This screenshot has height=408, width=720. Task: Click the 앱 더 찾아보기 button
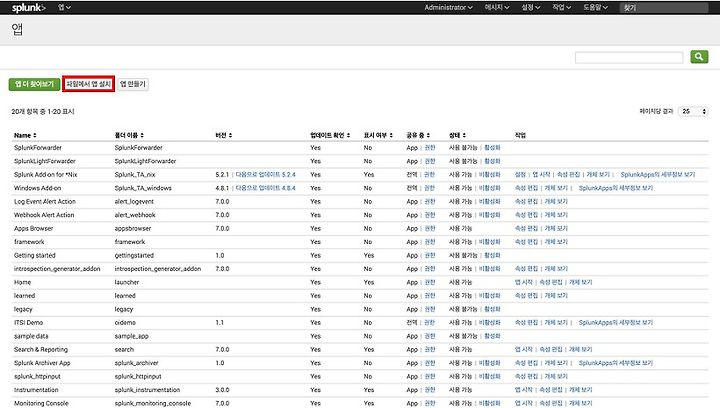[x=34, y=84]
